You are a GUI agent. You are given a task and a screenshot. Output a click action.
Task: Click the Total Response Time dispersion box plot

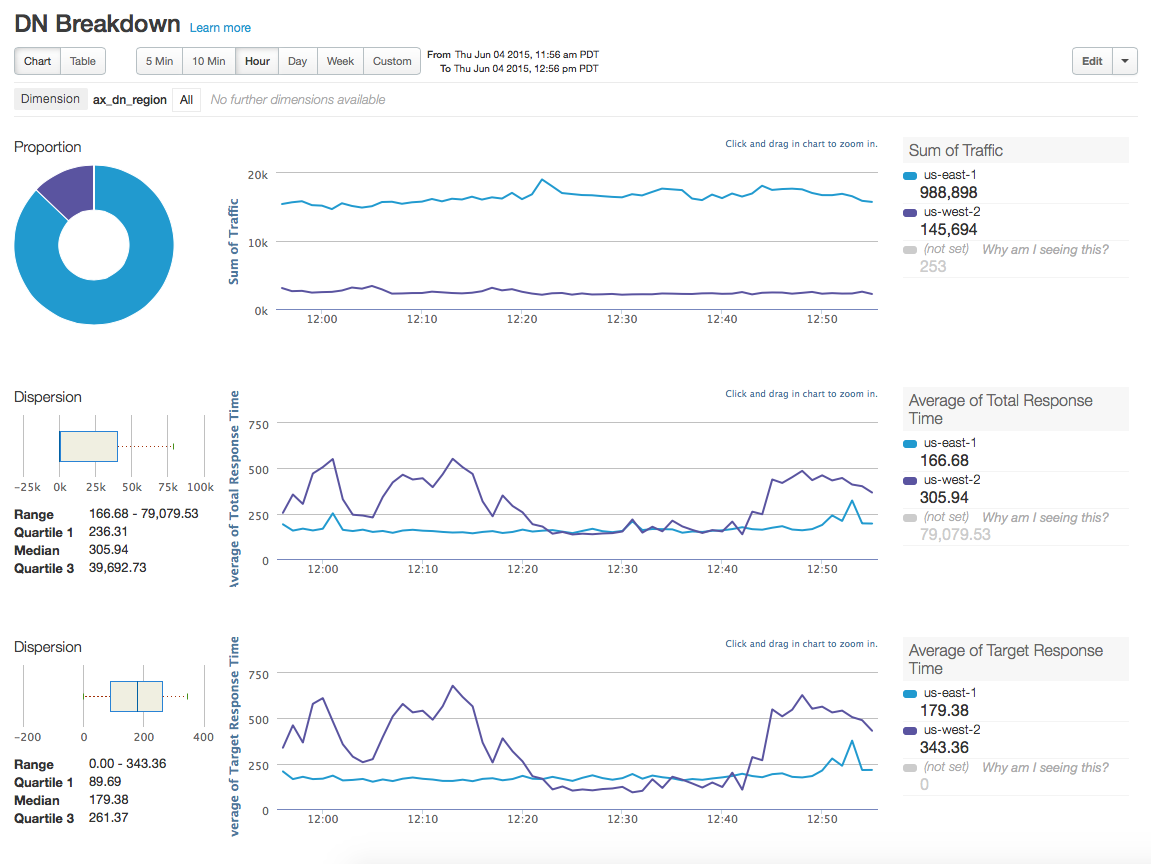[89, 446]
